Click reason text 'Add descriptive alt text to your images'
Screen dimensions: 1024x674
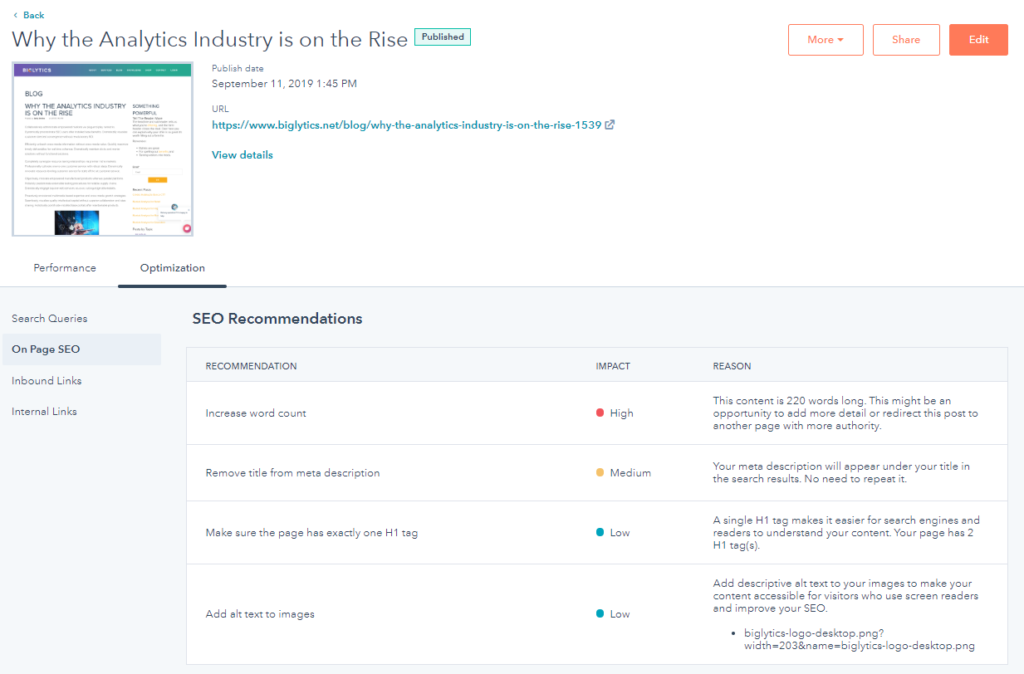click(x=845, y=596)
